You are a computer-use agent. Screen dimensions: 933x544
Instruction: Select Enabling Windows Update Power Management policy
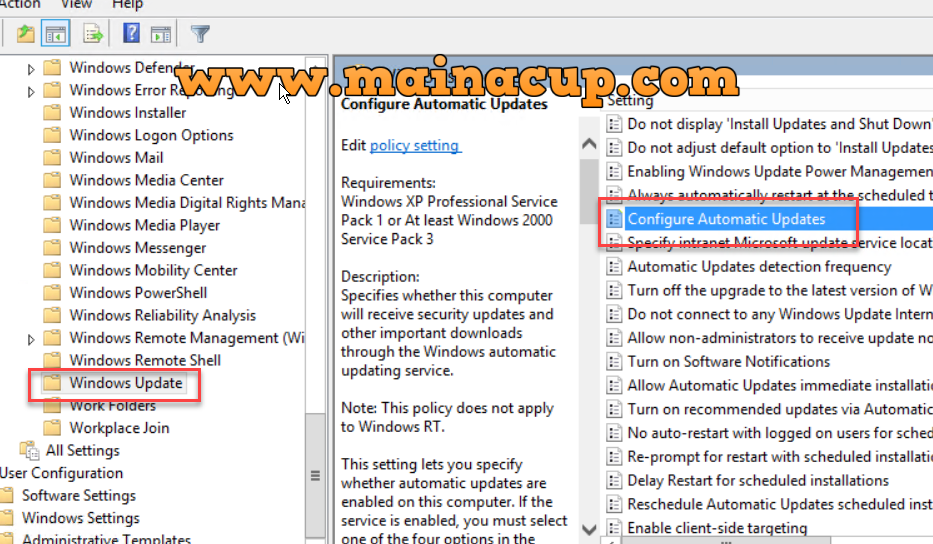coord(779,171)
